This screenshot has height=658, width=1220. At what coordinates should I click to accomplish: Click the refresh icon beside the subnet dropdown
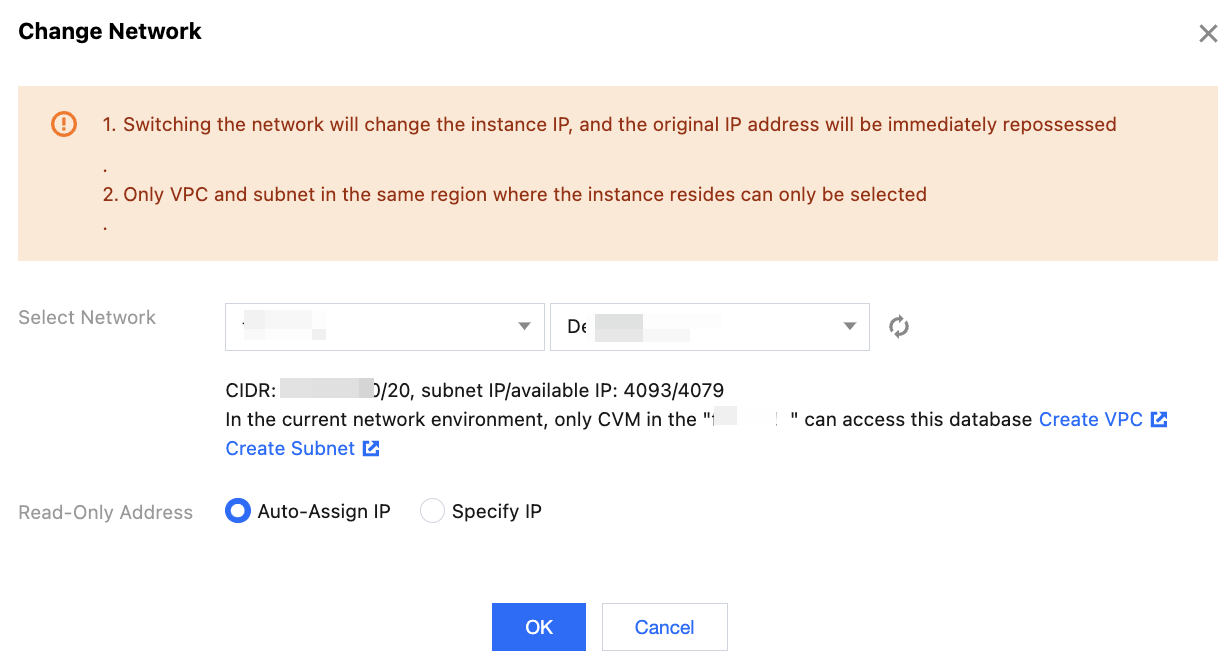(x=899, y=327)
